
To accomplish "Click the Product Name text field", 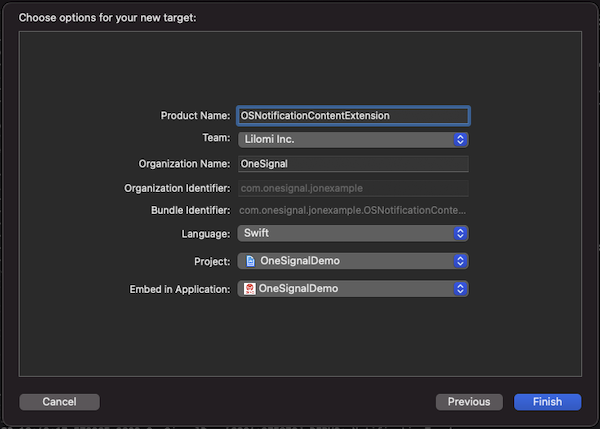I will pos(353,116).
